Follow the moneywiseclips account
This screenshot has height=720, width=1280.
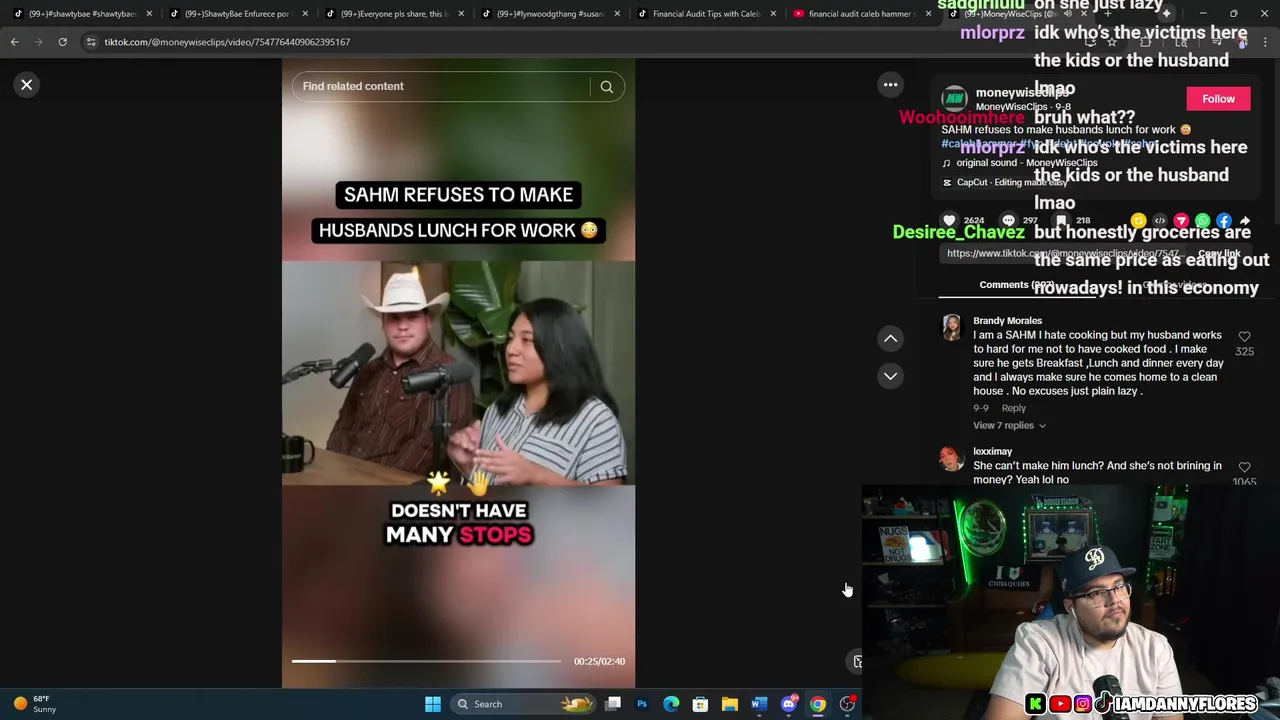pyautogui.click(x=1218, y=99)
